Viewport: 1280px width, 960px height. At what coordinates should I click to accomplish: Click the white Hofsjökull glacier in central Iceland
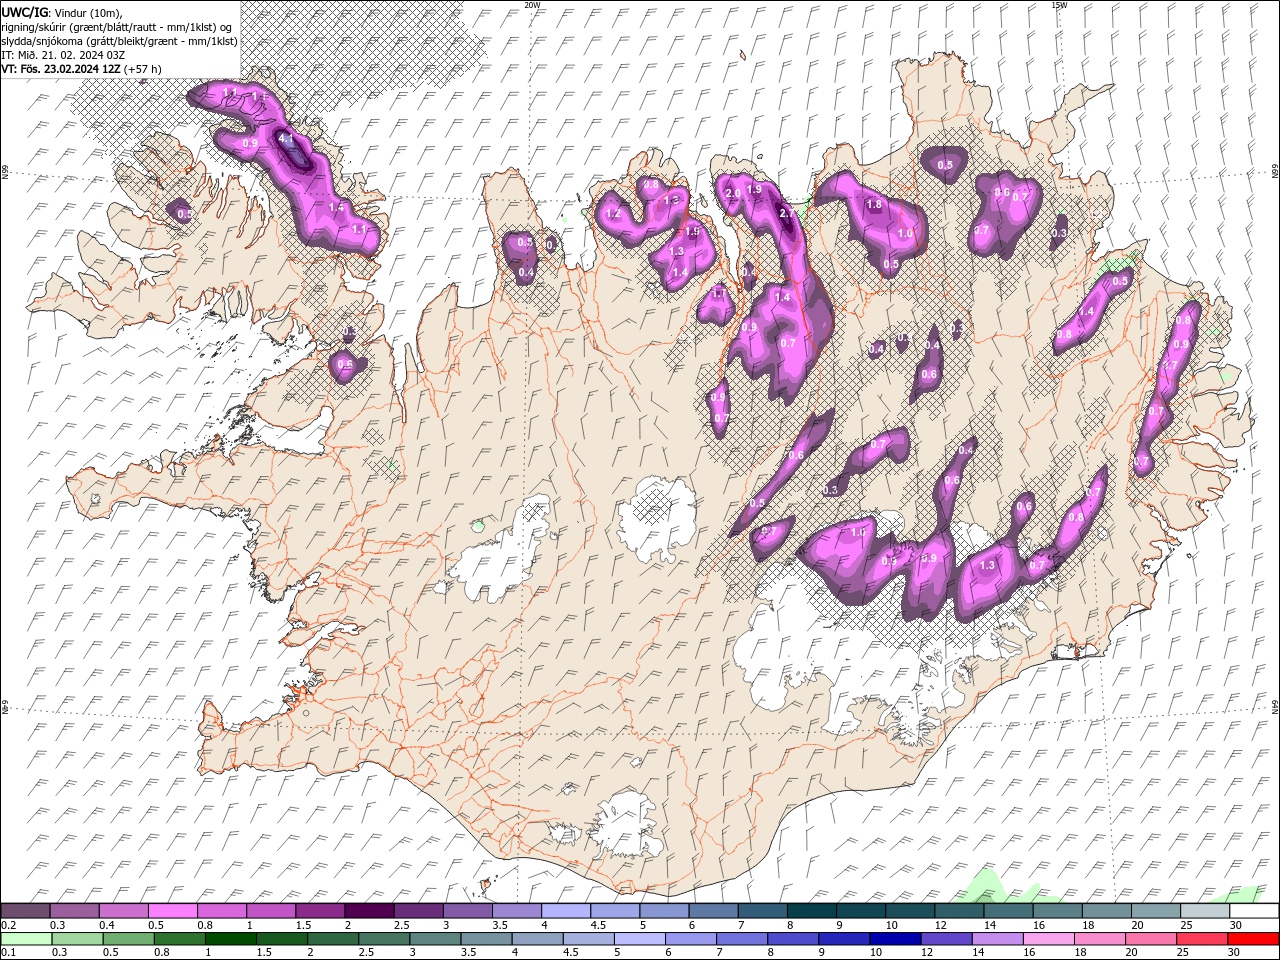tap(657, 518)
